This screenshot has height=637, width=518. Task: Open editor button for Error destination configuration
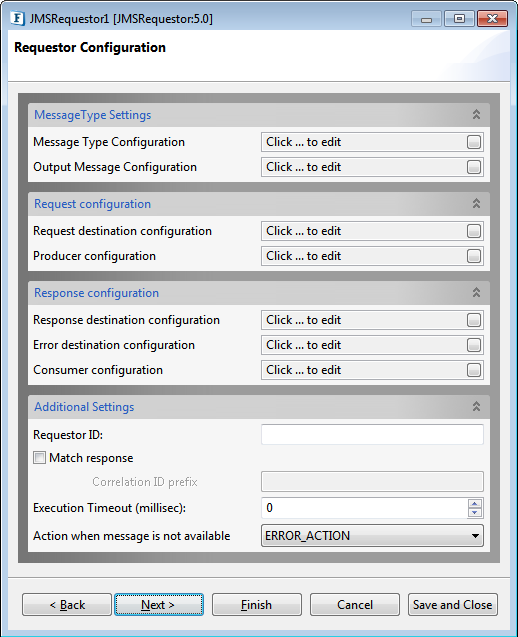click(x=474, y=345)
